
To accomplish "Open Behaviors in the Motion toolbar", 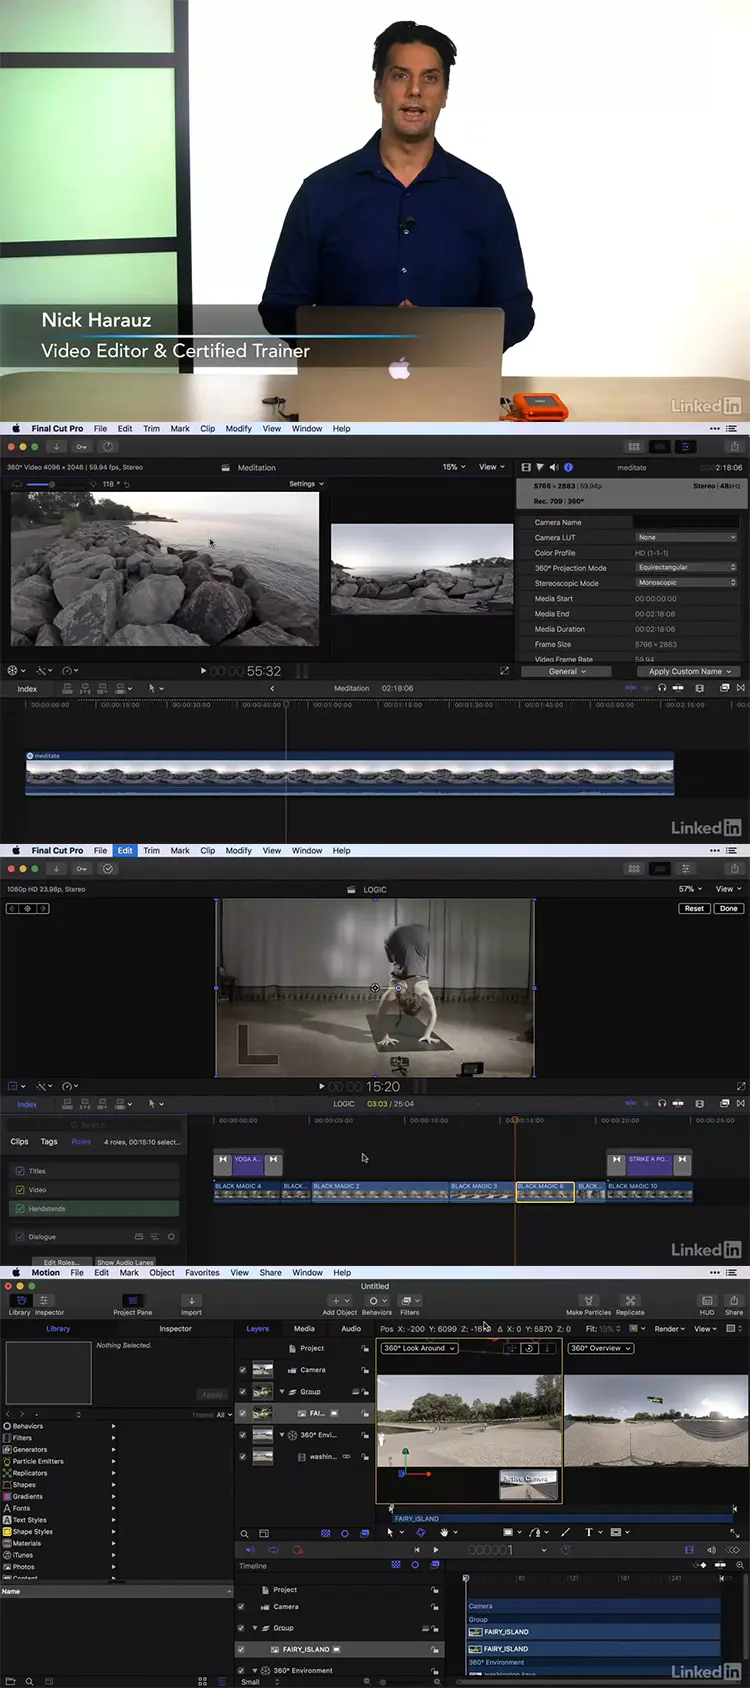I will pos(376,1304).
